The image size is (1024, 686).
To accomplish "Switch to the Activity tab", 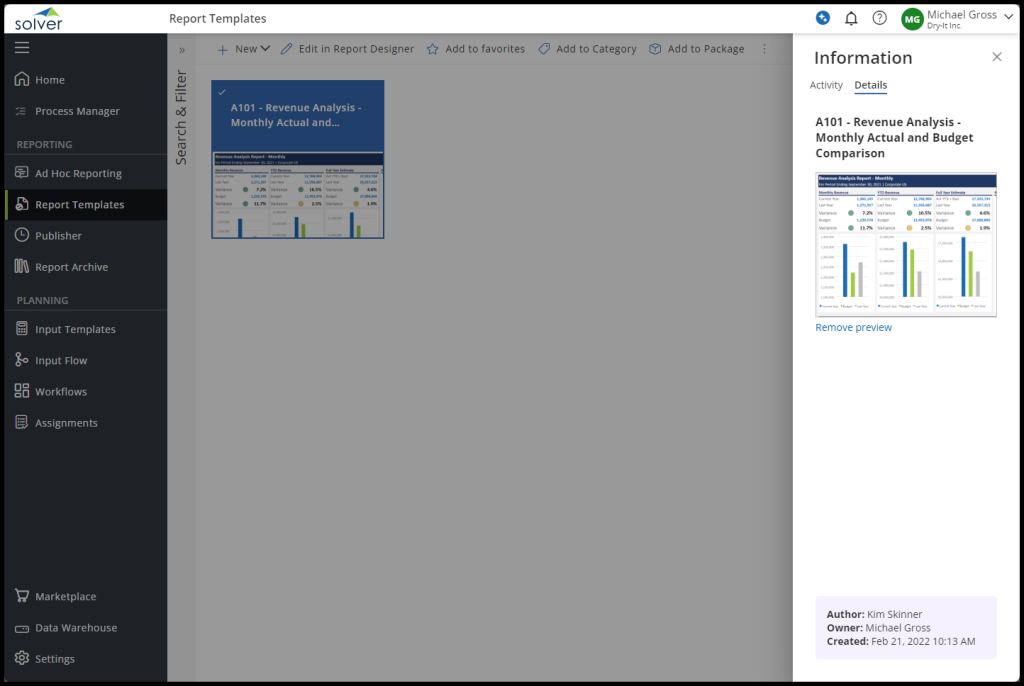I will click(x=826, y=85).
